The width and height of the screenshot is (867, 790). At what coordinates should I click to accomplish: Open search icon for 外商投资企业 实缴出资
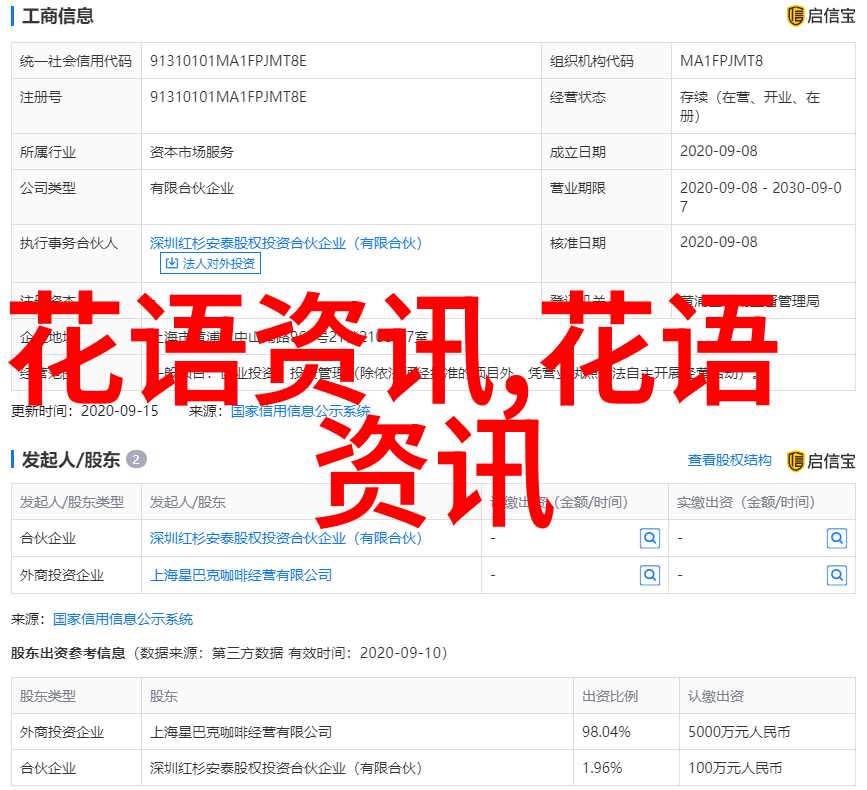(x=837, y=576)
